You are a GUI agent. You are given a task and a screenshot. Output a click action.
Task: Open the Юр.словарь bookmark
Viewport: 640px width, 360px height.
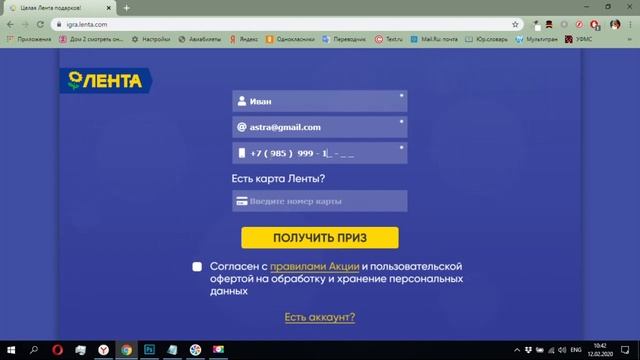pyautogui.click(x=487, y=39)
